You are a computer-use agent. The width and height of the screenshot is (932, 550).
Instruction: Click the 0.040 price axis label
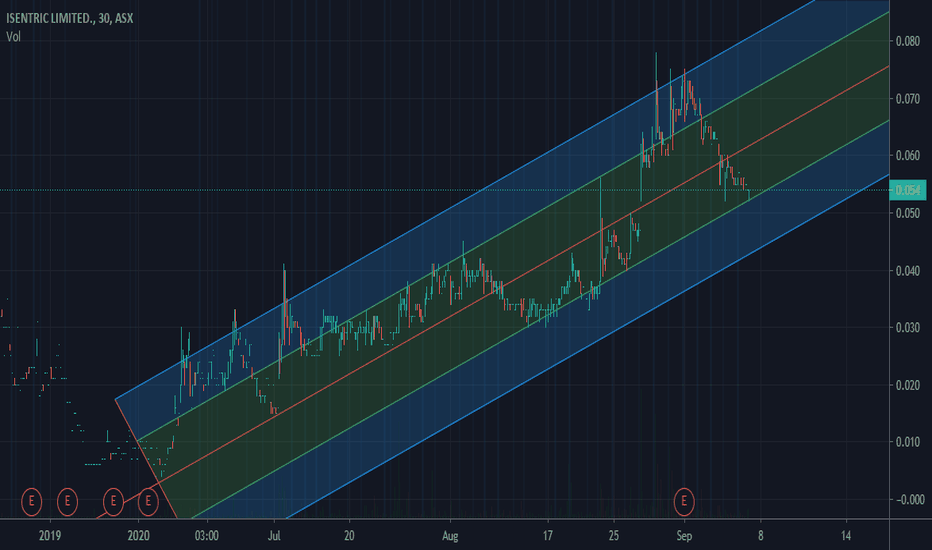(908, 271)
